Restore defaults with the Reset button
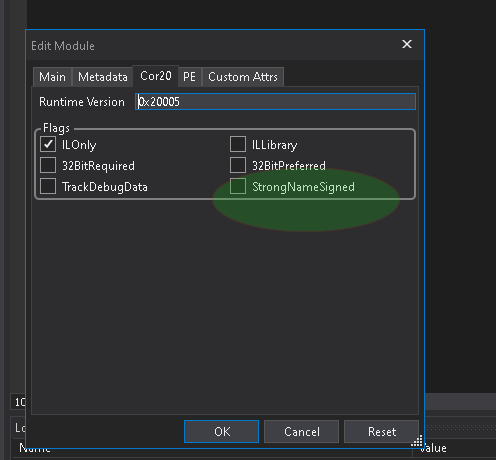The width and height of the screenshot is (496, 460). [x=382, y=432]
